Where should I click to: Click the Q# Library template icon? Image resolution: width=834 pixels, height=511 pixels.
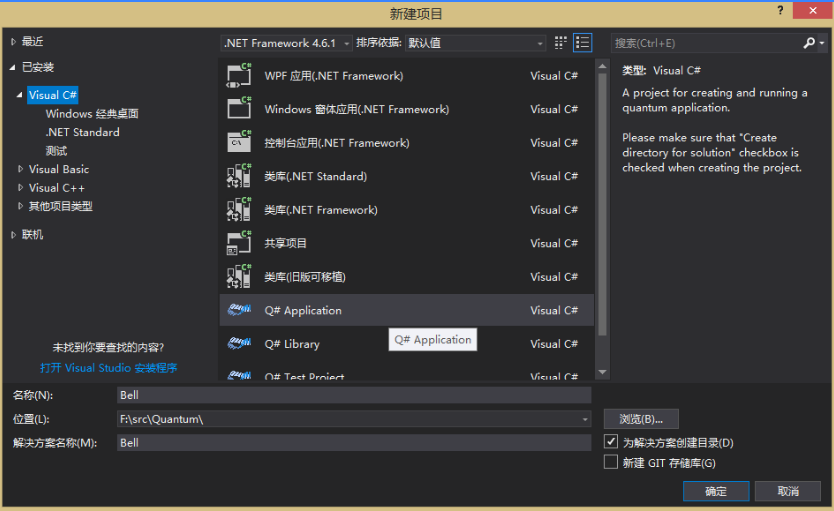(239, 344)
